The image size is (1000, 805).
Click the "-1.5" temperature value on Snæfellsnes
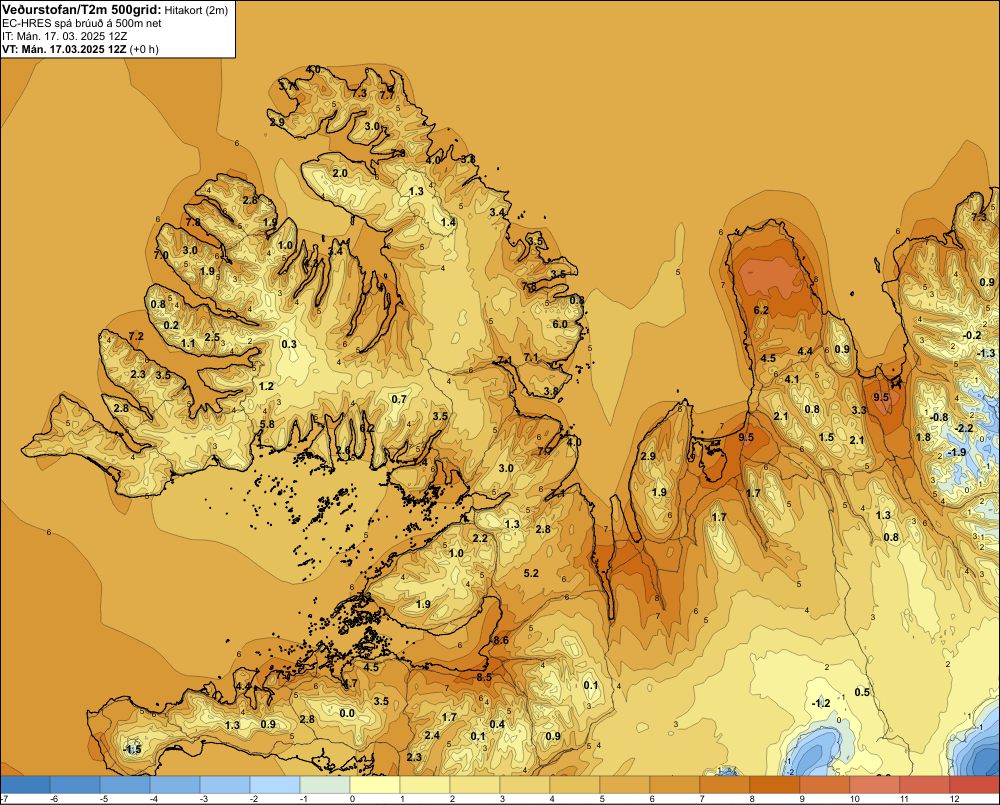132,749
